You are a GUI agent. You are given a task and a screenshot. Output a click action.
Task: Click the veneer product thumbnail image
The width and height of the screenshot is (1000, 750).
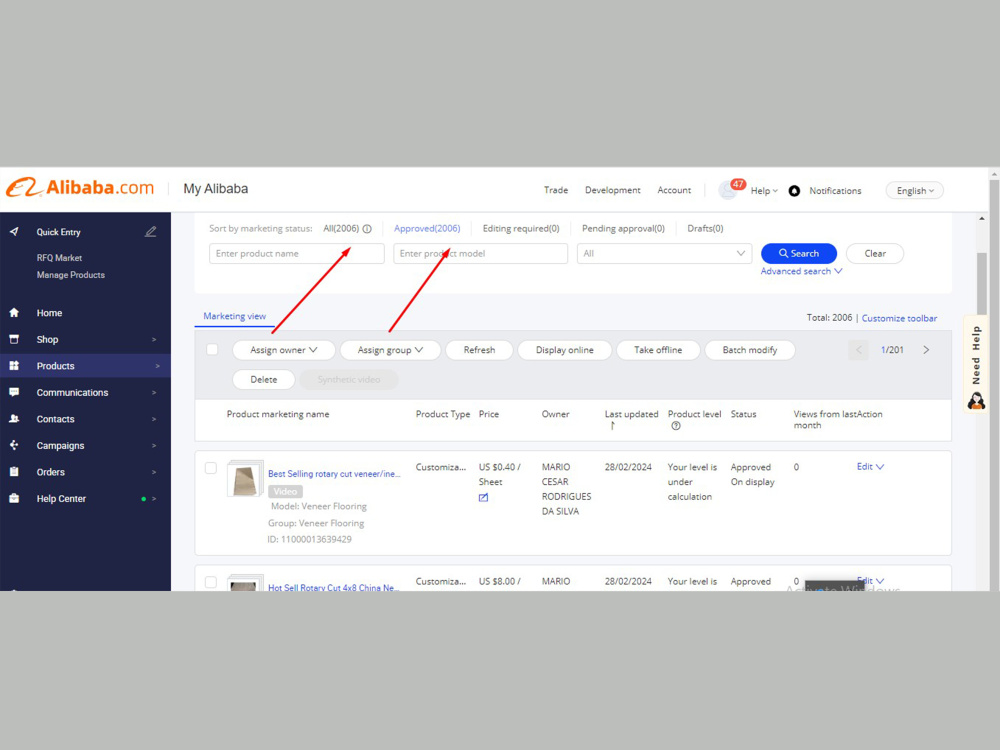click(245, 480)
